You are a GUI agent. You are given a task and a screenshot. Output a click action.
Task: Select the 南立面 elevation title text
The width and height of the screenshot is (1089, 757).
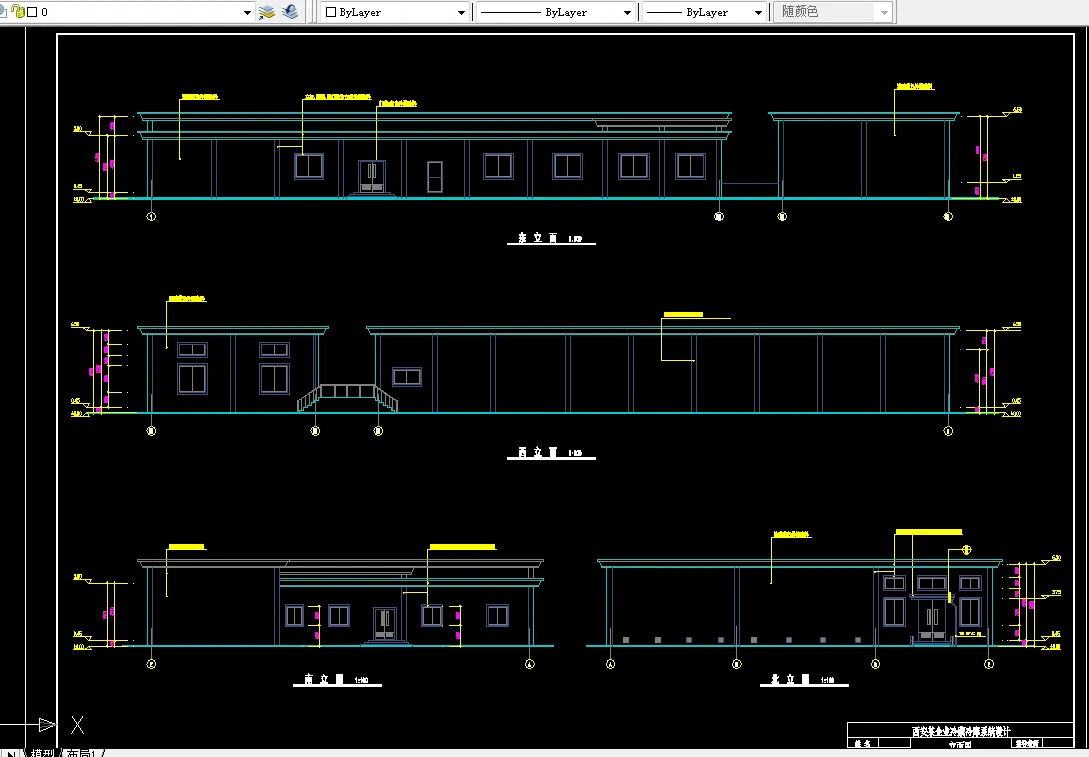click(324, 679)
